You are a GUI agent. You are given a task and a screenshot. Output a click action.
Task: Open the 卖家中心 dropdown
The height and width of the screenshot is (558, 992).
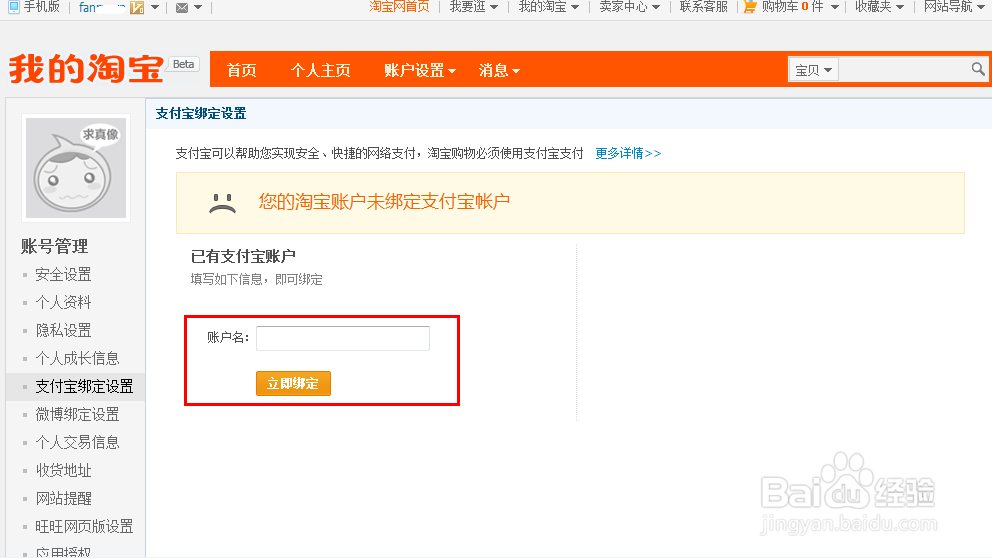[x=629, y=7]
